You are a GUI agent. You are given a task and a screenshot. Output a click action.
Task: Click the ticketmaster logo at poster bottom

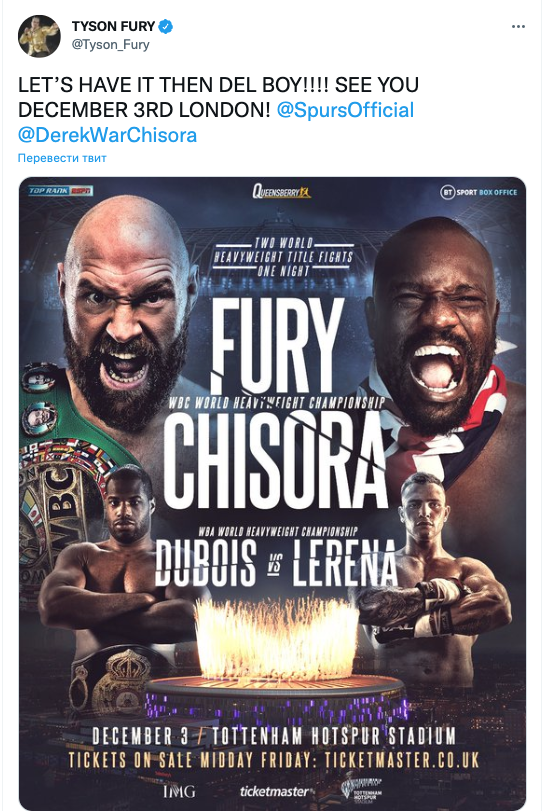point(276,791)
